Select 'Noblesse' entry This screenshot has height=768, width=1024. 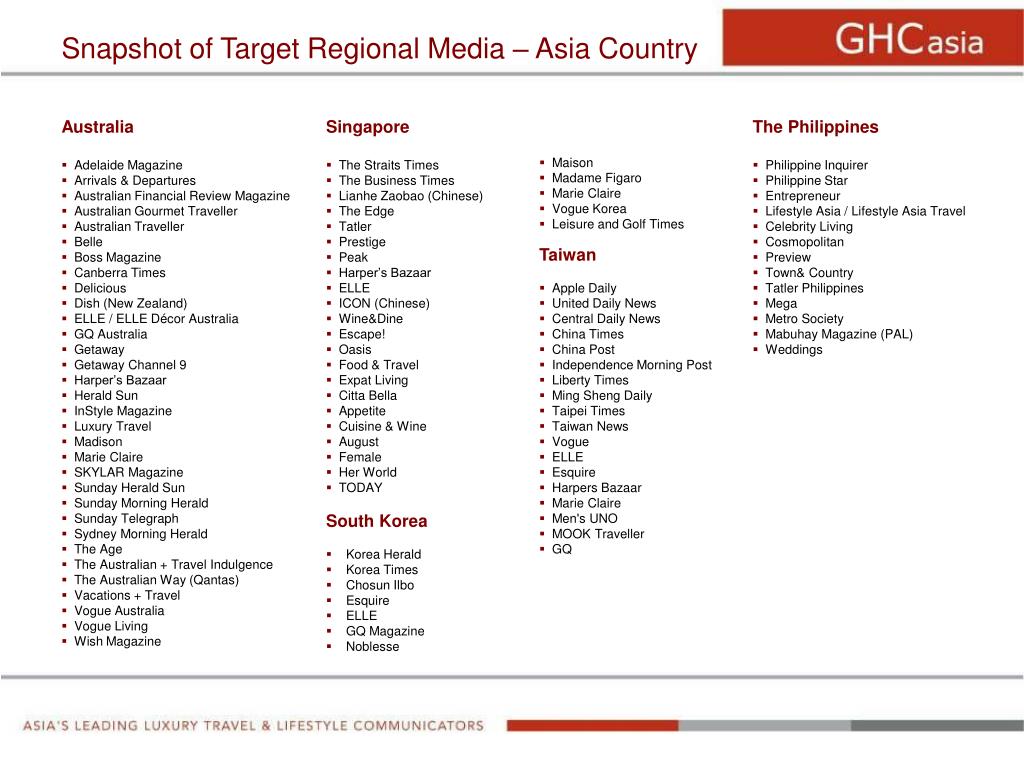(x=372, y=647)
